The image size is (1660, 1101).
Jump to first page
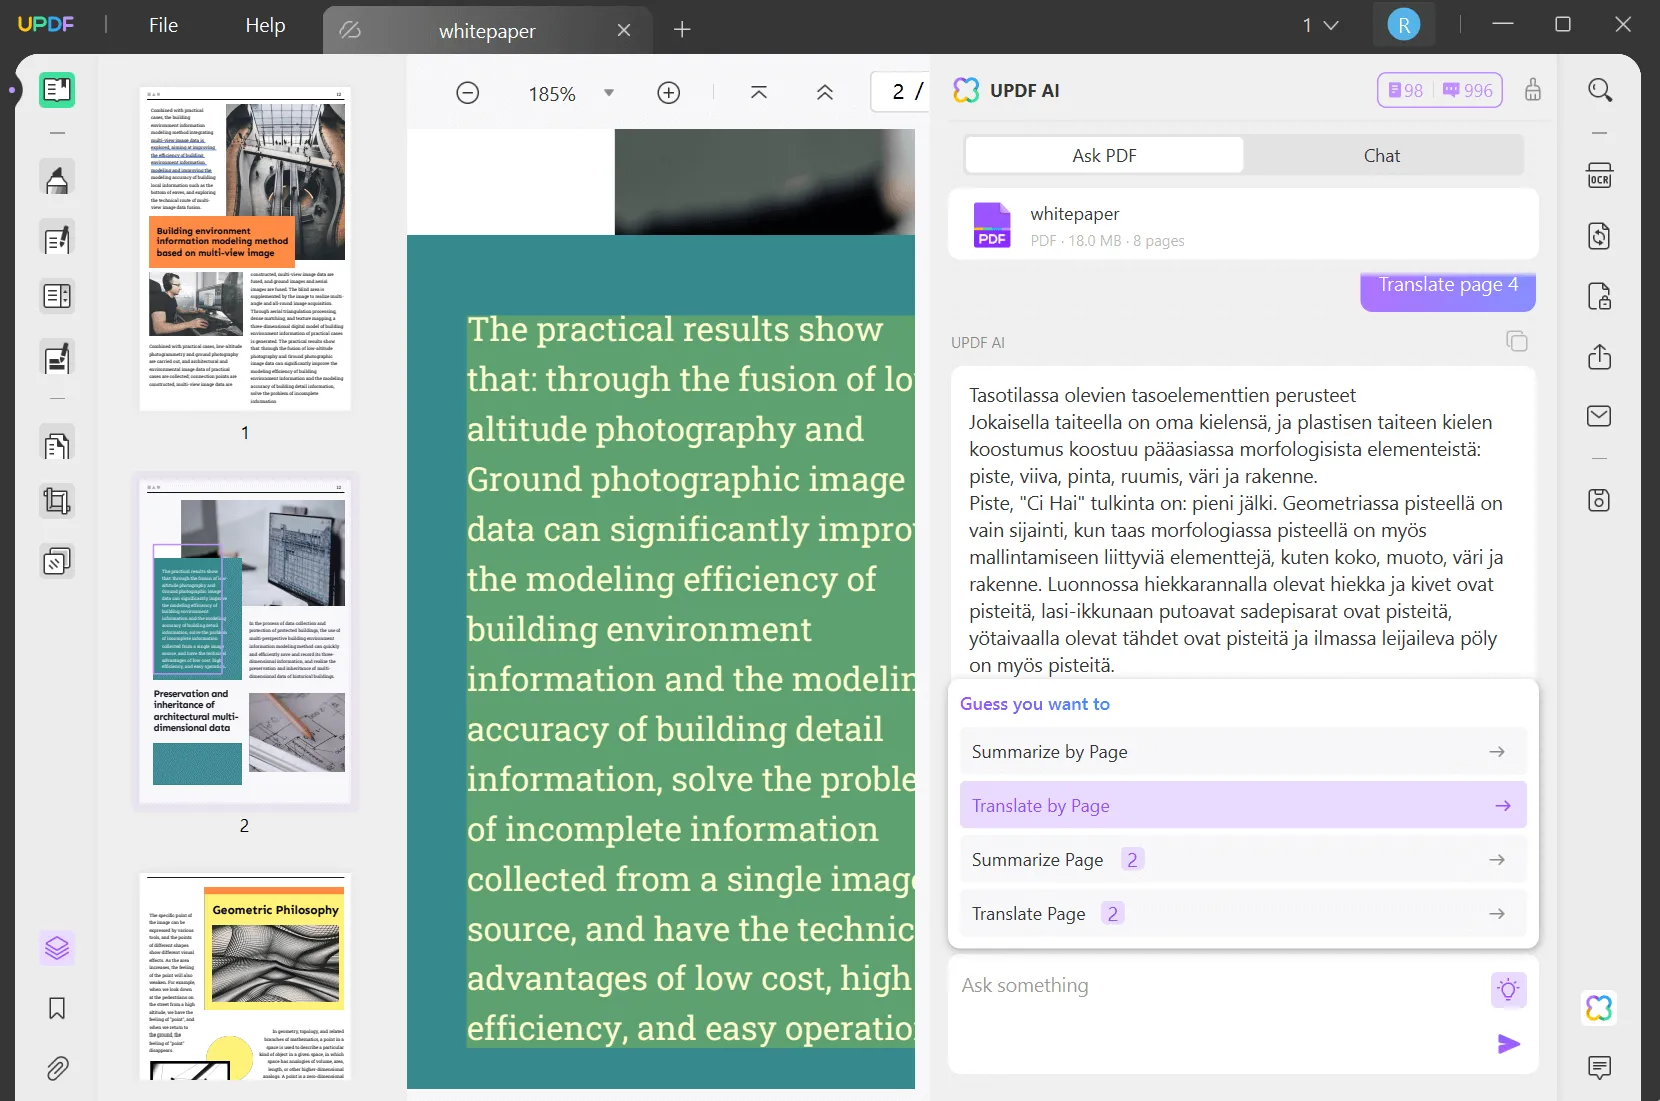click(759, 93)
